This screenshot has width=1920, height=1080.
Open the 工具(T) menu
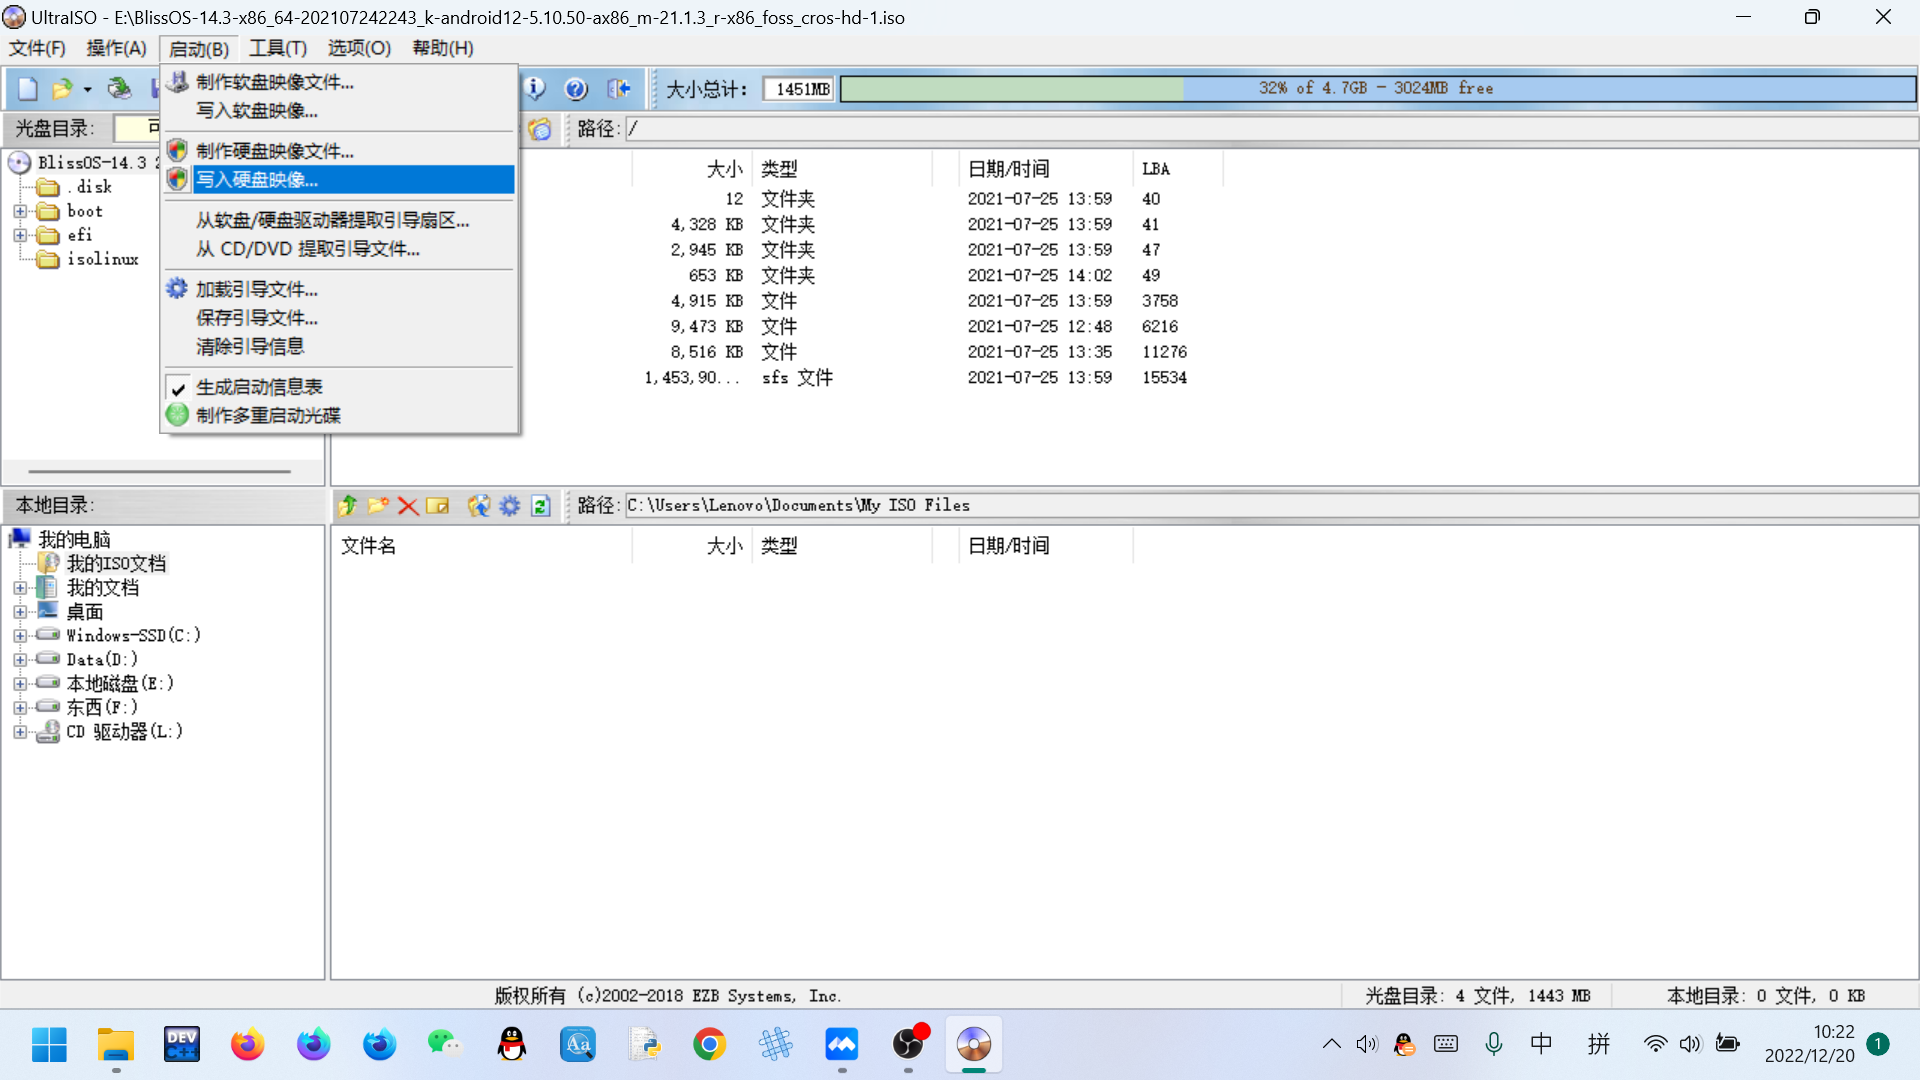click(x=277, y=48)
